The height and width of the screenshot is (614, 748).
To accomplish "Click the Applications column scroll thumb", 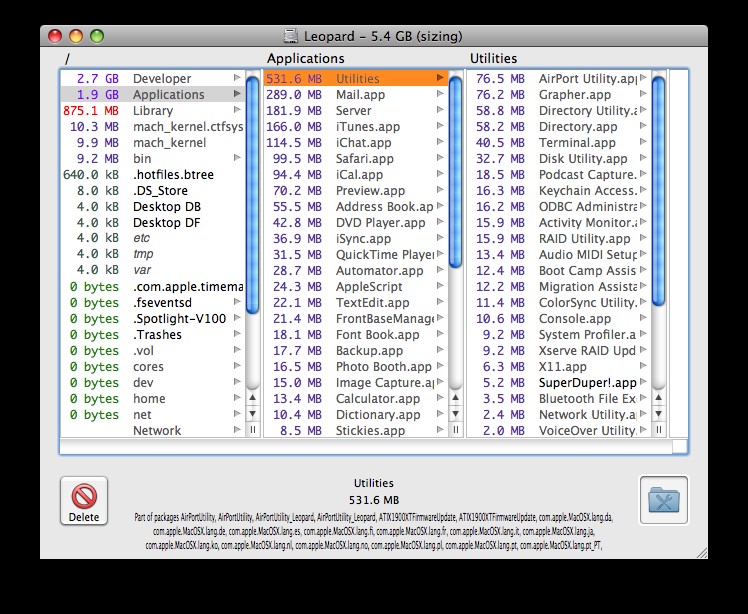I will pyautogui.click(x=456, y=172).
